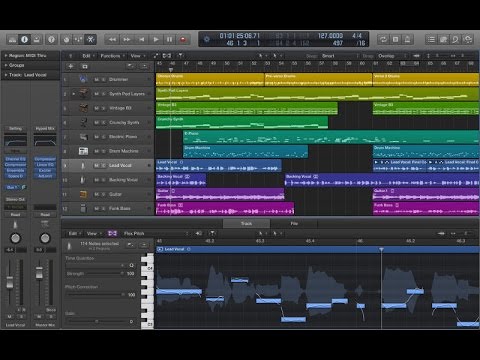Adjust the Gain slider in editor
Screen dimensions: 480x360
point(97,321)
